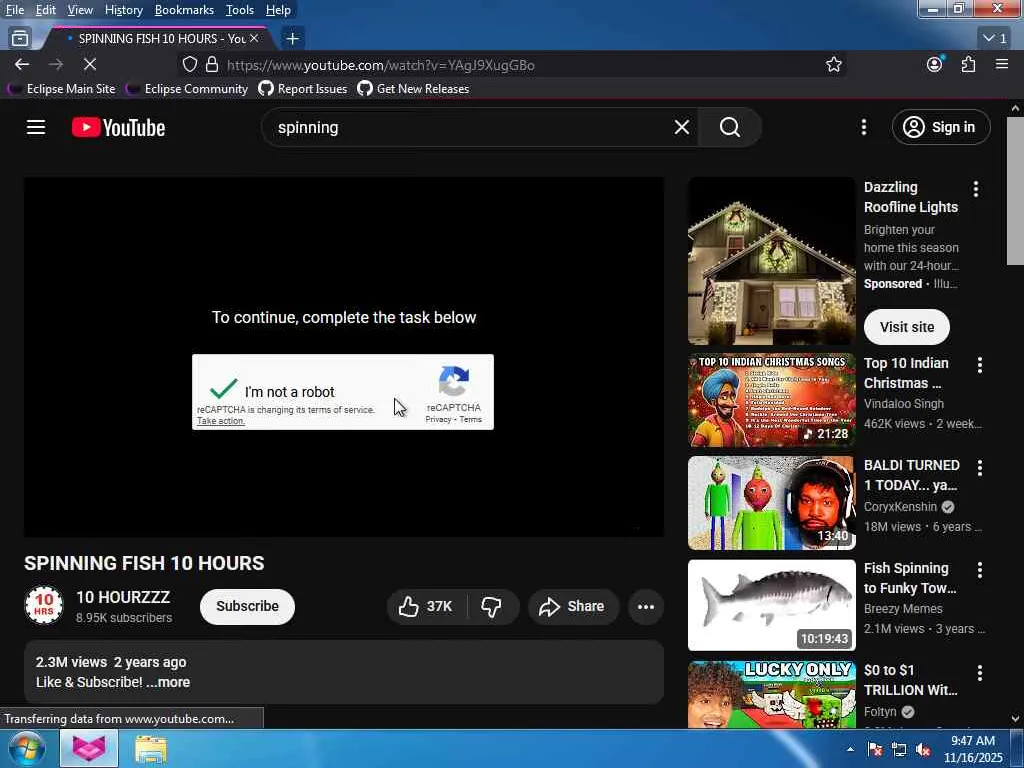
Task: Click the magnifier search button
Action: (x=729, y=127)
